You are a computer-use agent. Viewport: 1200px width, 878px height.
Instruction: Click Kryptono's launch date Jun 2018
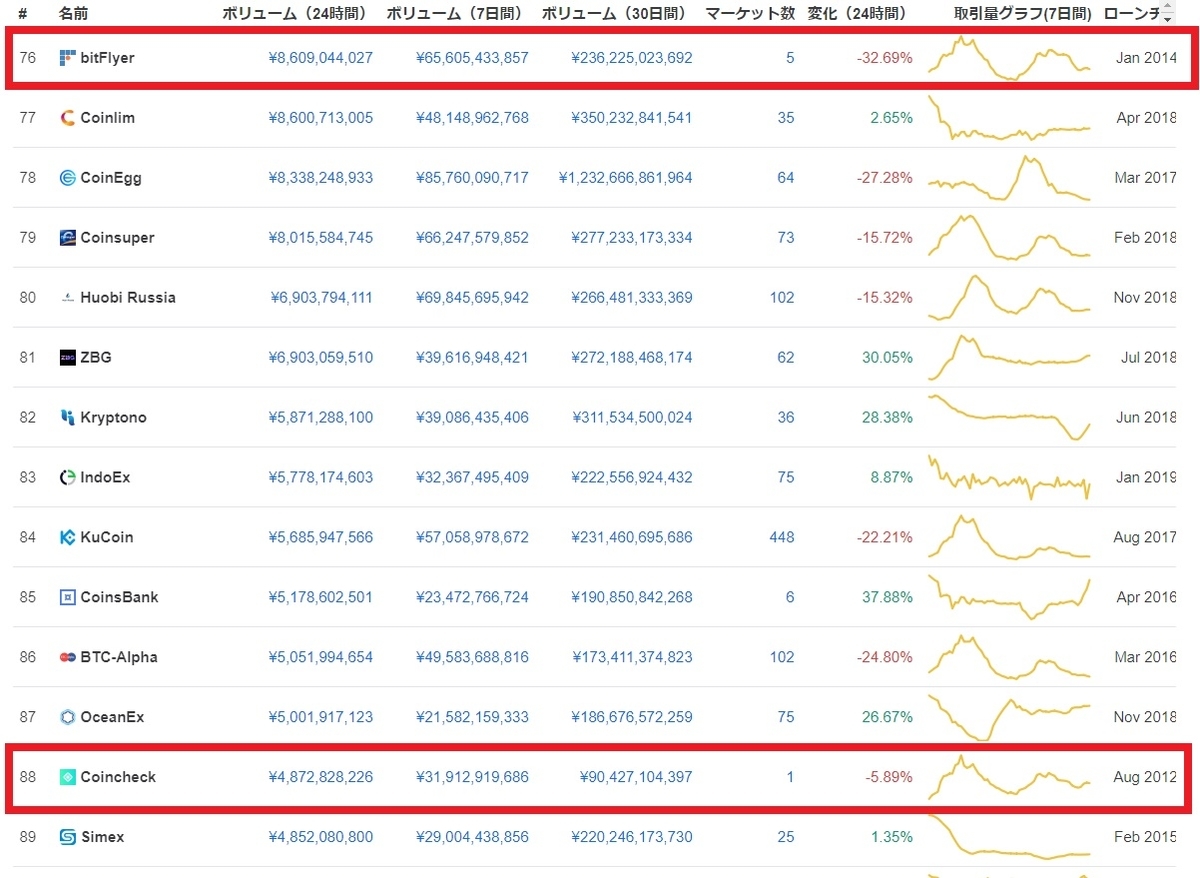tap(1146, 417)
